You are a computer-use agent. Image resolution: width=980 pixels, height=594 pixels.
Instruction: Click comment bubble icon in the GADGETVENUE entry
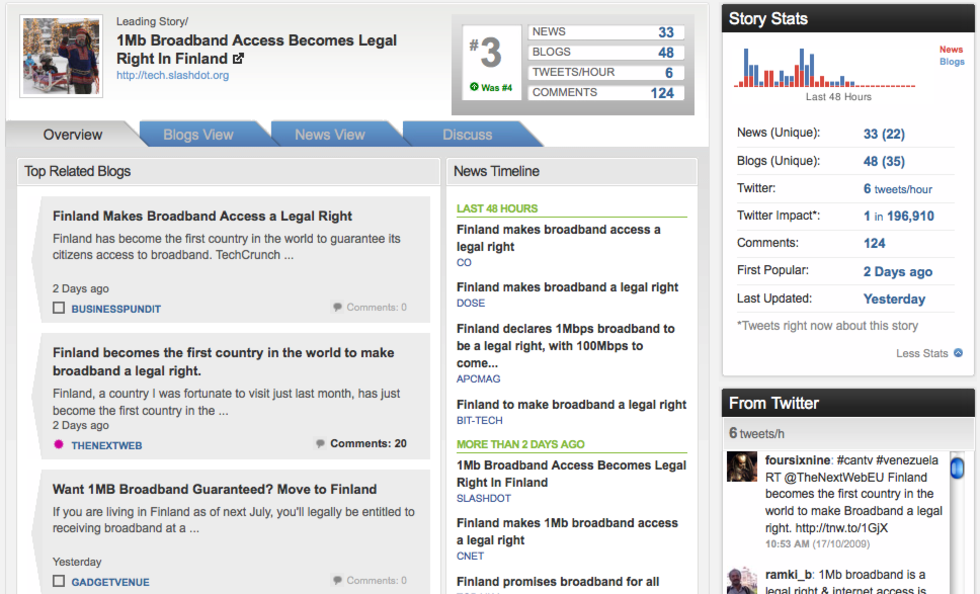337,581
